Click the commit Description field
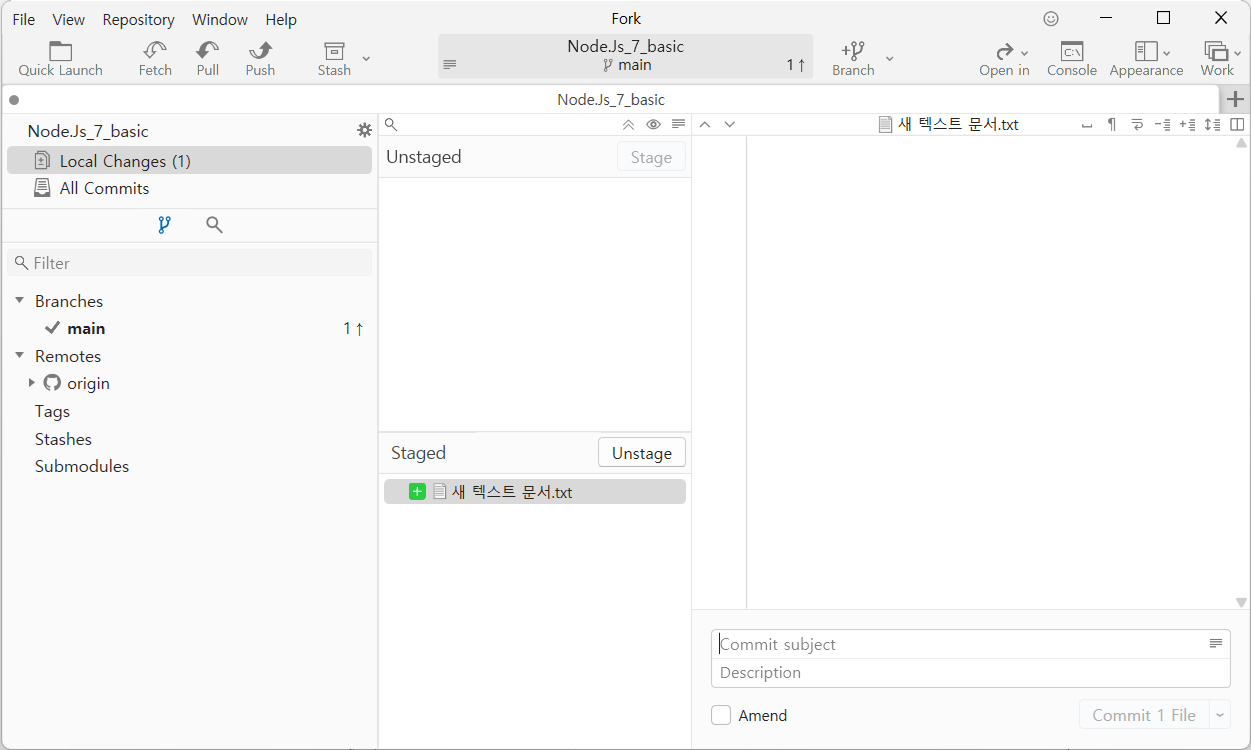1251x750 pixels. [x=971, y=672]
